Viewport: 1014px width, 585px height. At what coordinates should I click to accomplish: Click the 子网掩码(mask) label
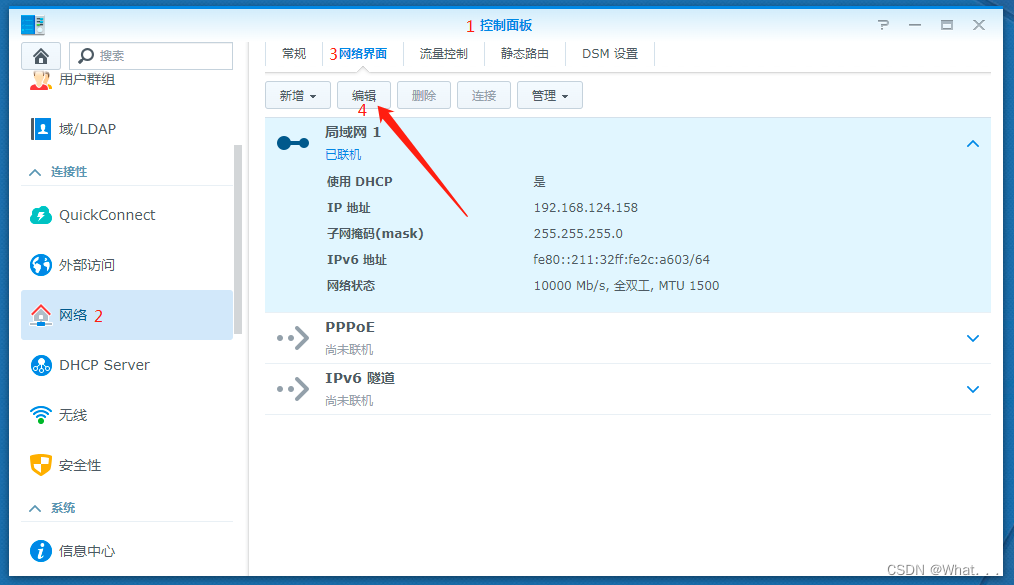click(375, 233)
